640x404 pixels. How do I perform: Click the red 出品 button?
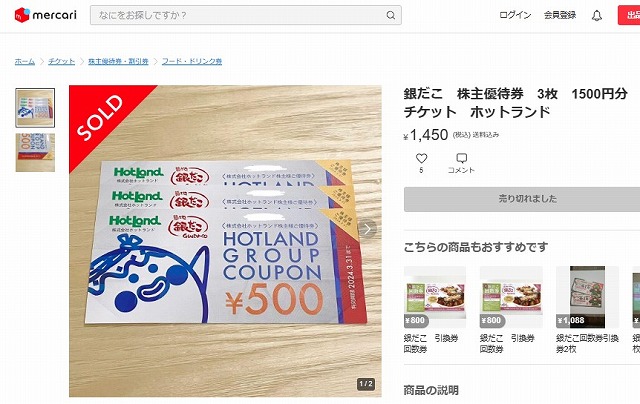click(x=629, y=15)
